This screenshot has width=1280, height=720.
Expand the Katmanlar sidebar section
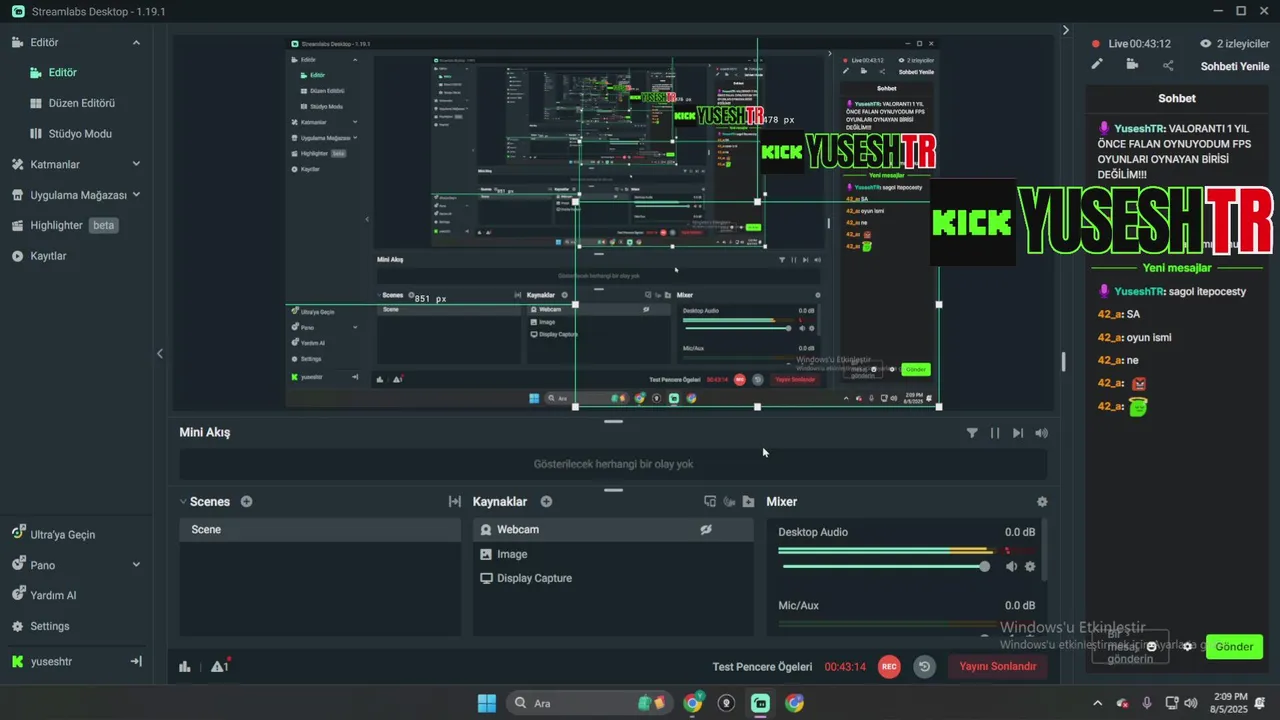136,164
